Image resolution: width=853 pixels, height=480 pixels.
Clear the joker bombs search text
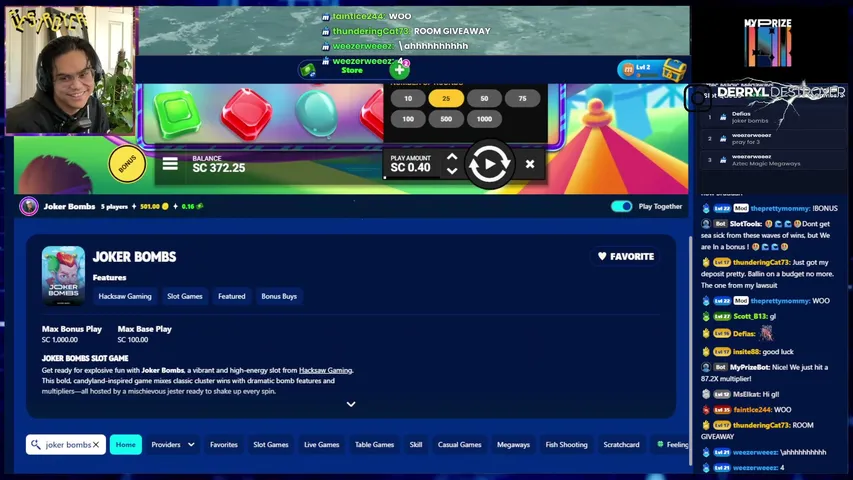[x=96, y=445]
